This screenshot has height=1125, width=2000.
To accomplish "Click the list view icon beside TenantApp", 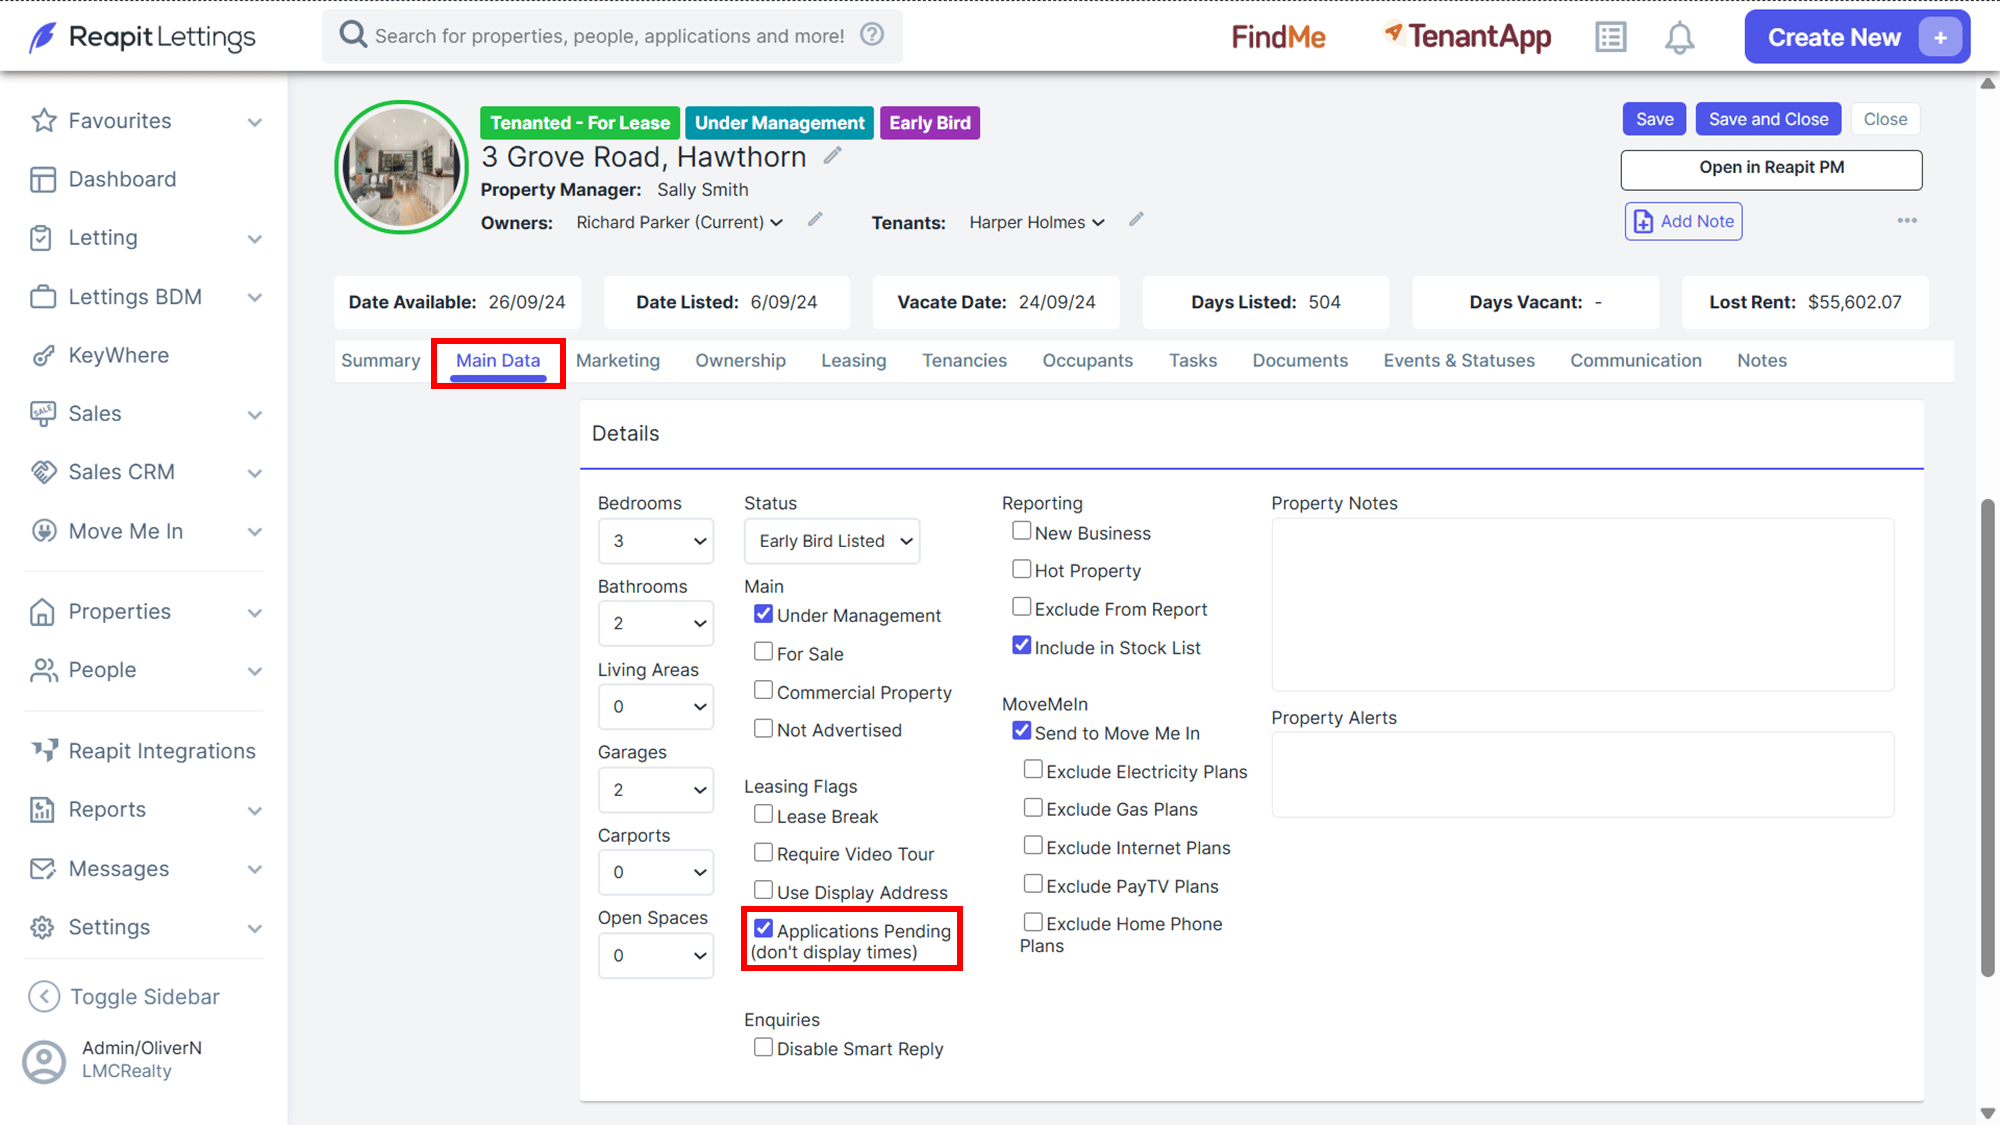I will tap(1610, 38).
